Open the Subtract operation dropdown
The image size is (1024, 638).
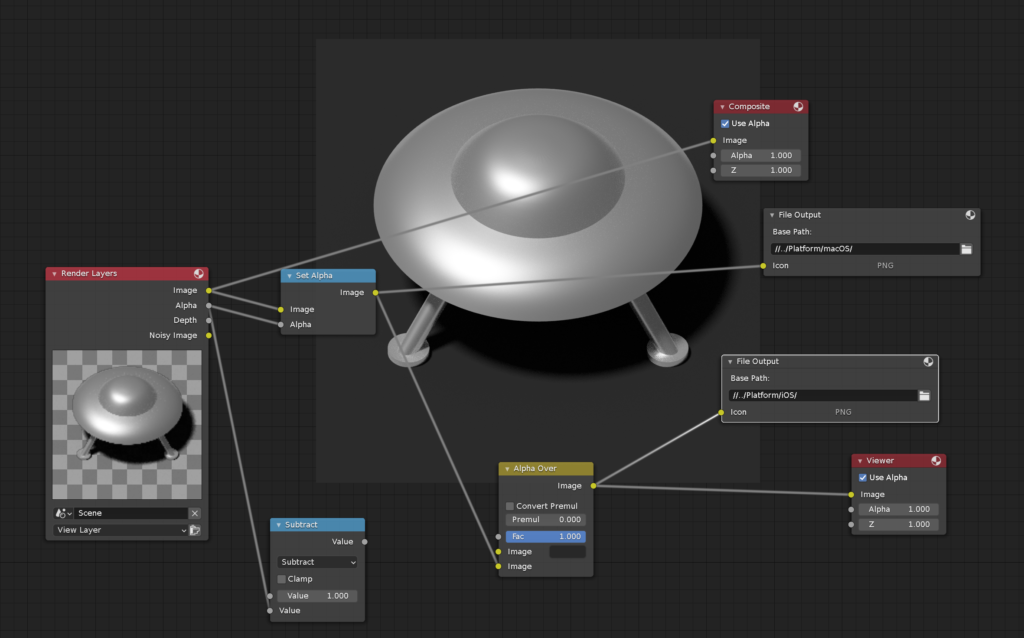tap(317, 562)
